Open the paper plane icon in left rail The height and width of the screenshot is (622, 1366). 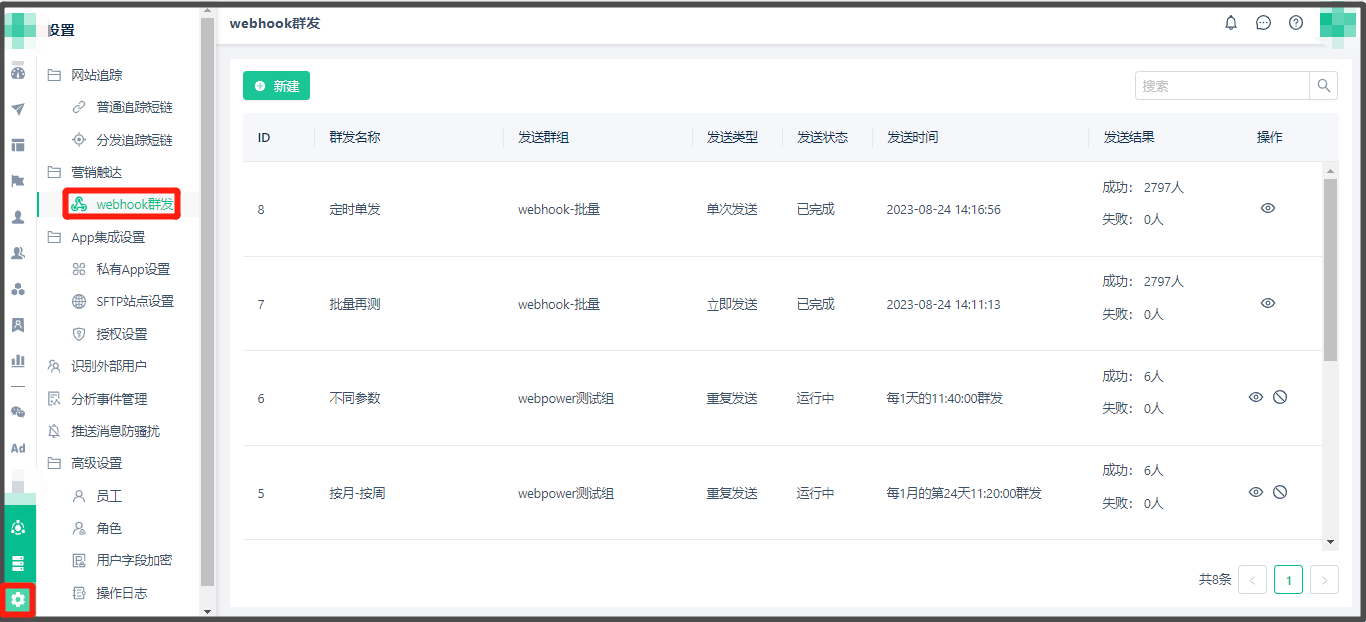(x=18, y=109)
